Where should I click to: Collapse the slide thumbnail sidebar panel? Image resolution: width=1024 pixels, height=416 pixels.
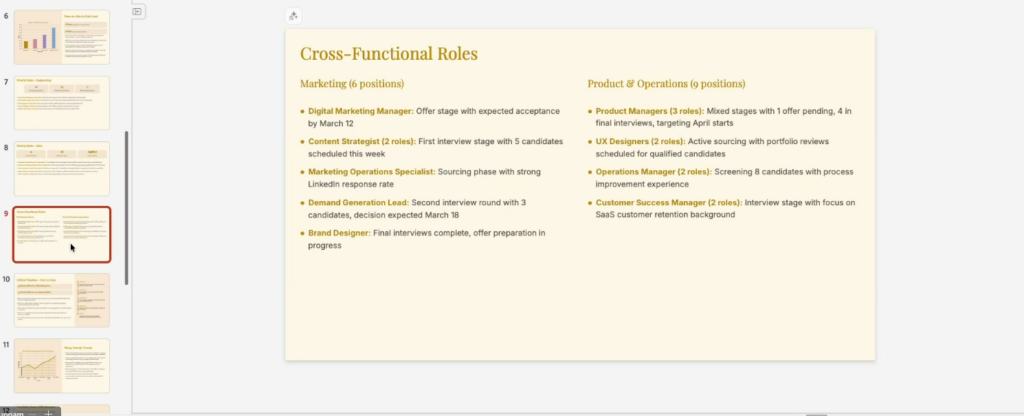tap(138, 11)
